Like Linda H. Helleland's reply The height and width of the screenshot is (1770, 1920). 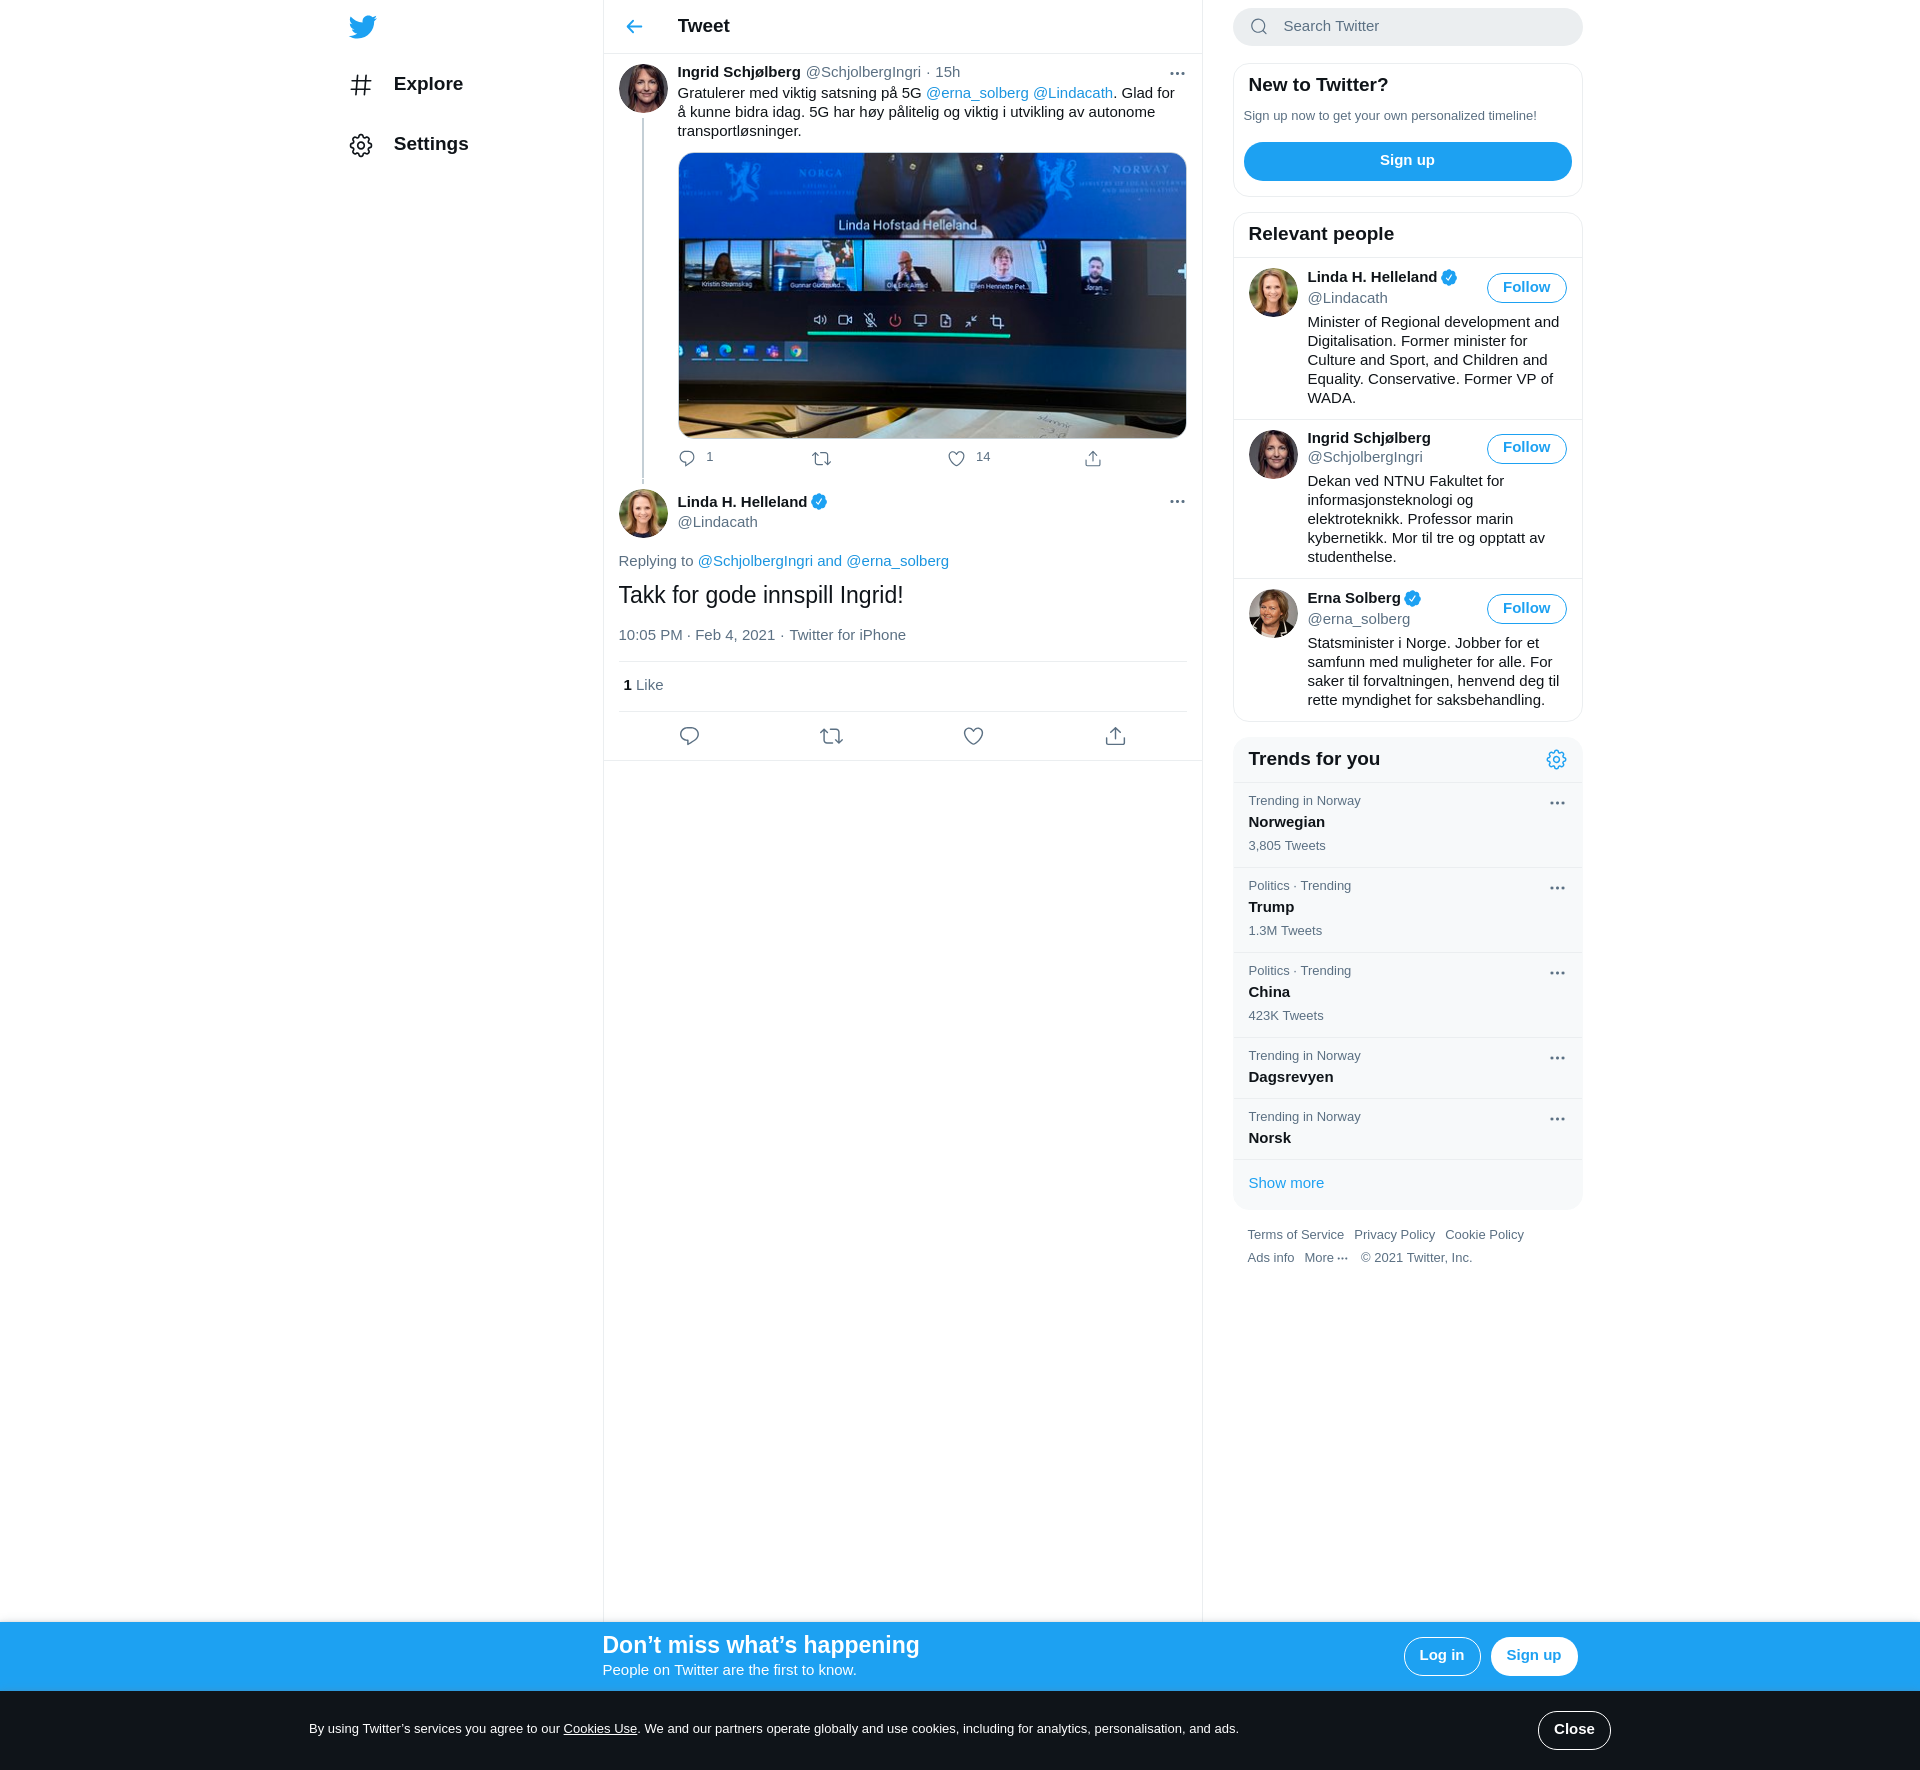(973, 736)
